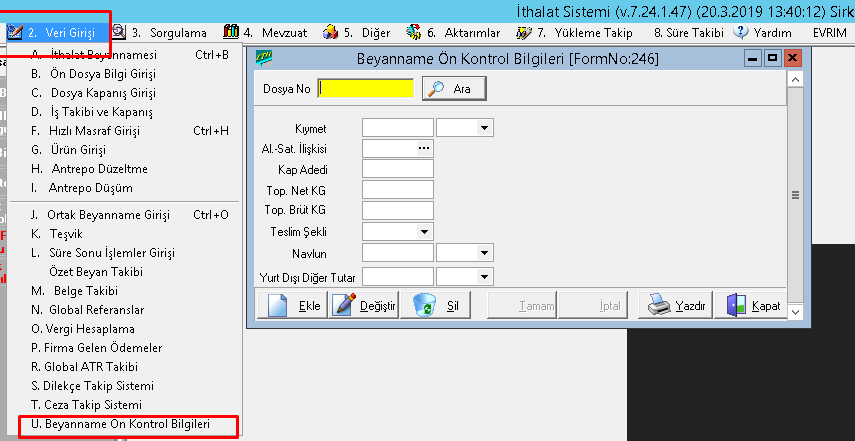Click the Mevzuat books icon
Image resolution: width=855 pixels, height=441 pixels.
231,33
